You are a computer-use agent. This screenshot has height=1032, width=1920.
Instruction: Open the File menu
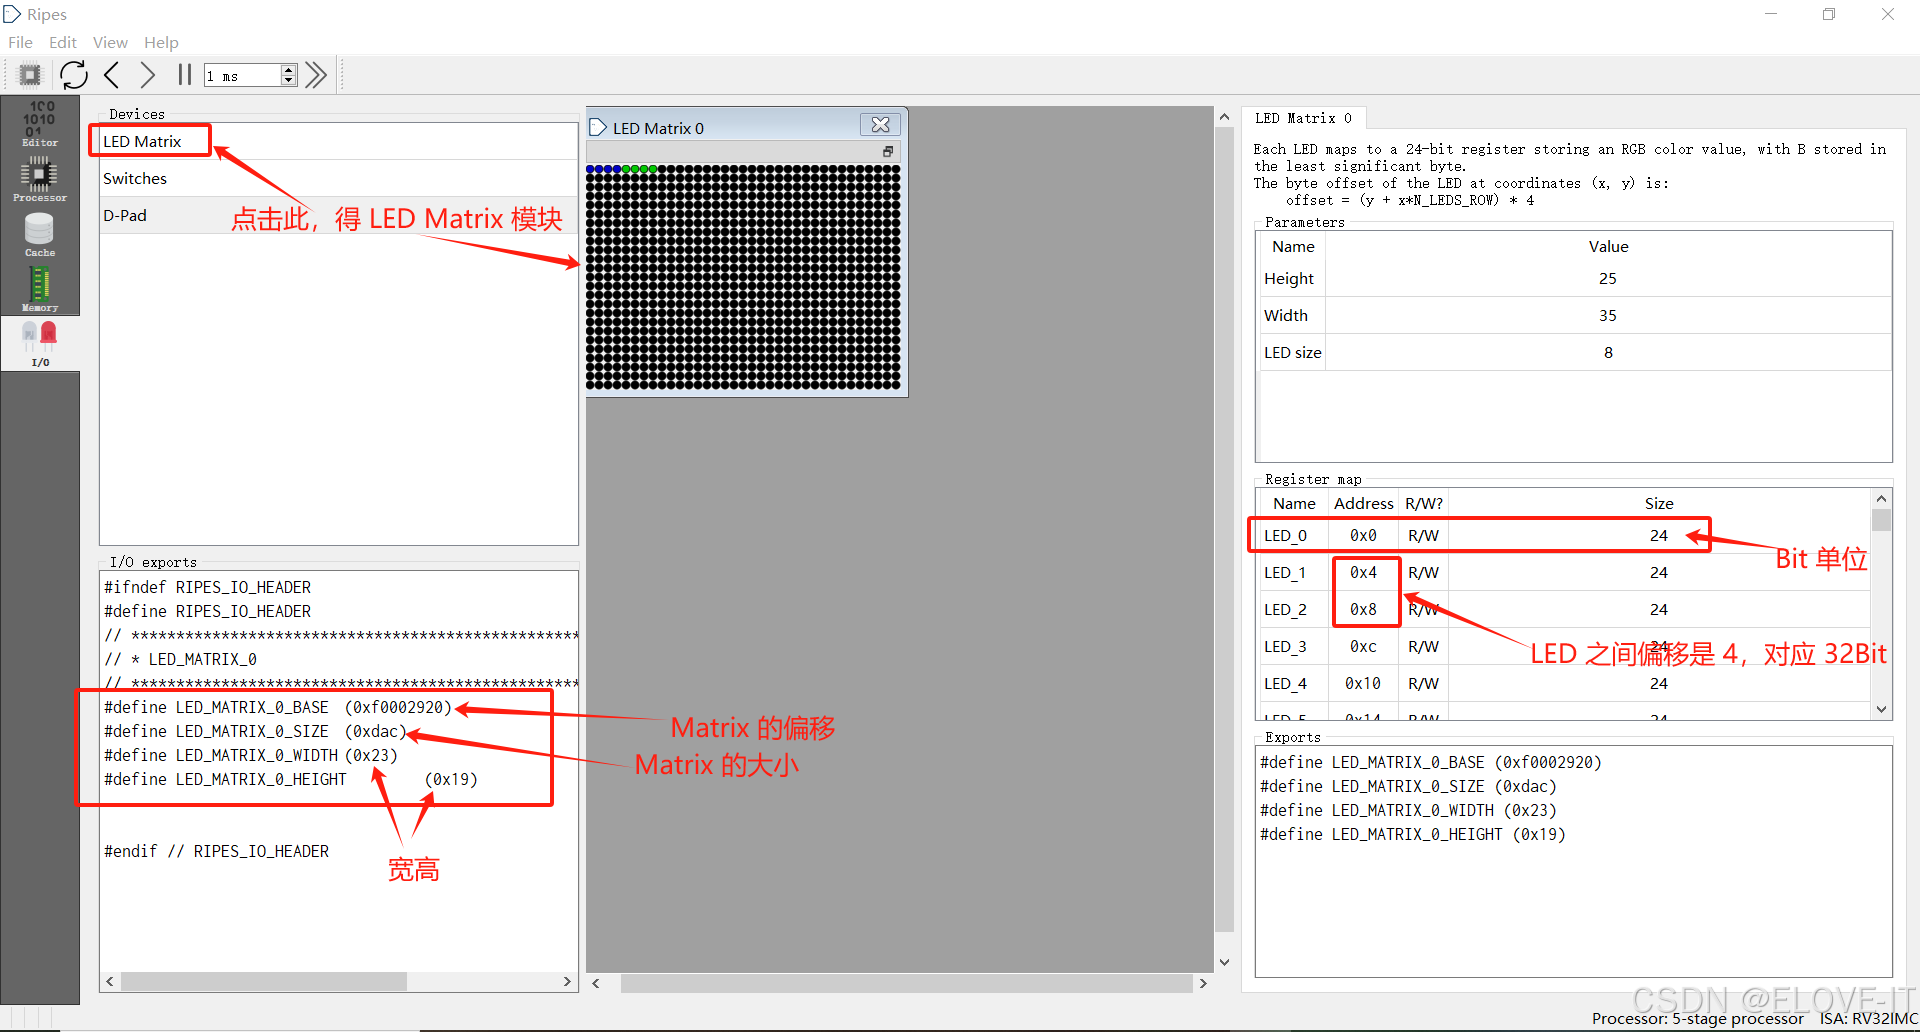(x=20, y=42)
